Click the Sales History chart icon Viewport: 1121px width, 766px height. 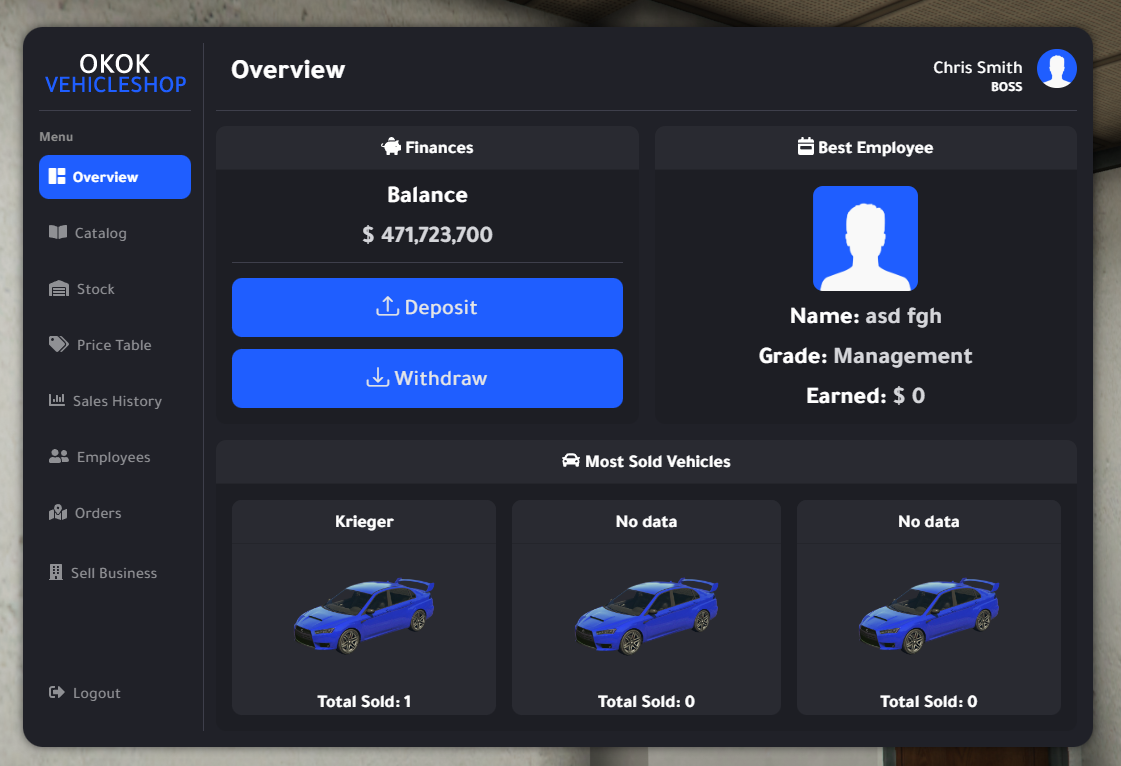tap(57, 401)
